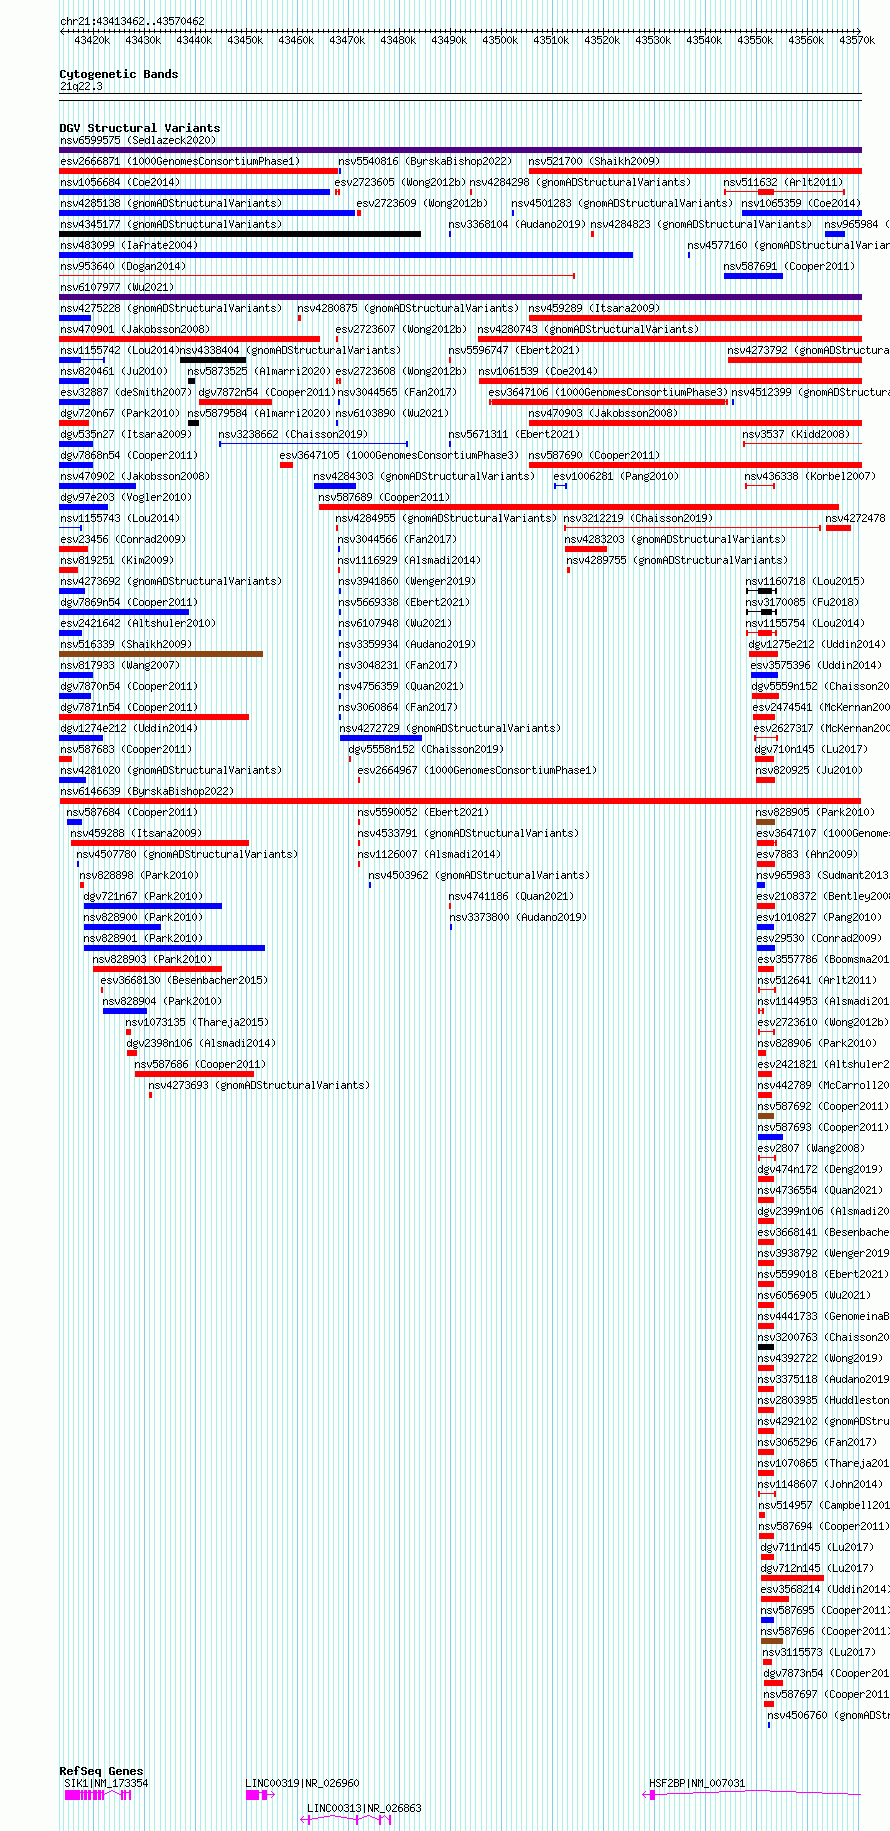Click the black bar under nsv4345177
The height and width of the screenshot is (1831, 890).
pyautogui.click(x=240, y=234)
